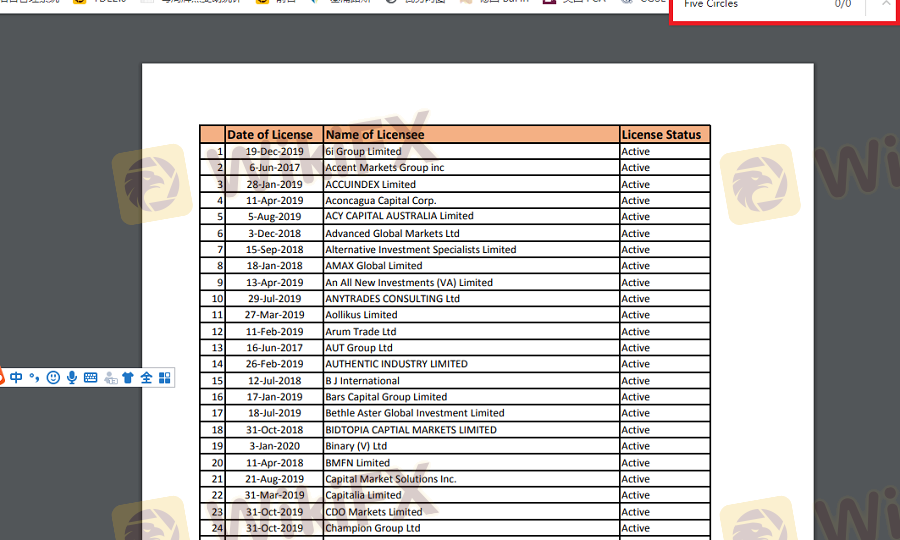The height and width of the screenshot is (540, 900).
Task: Select 'Champion Group Ltd' licensee
Action: click(x=373, y=528)
